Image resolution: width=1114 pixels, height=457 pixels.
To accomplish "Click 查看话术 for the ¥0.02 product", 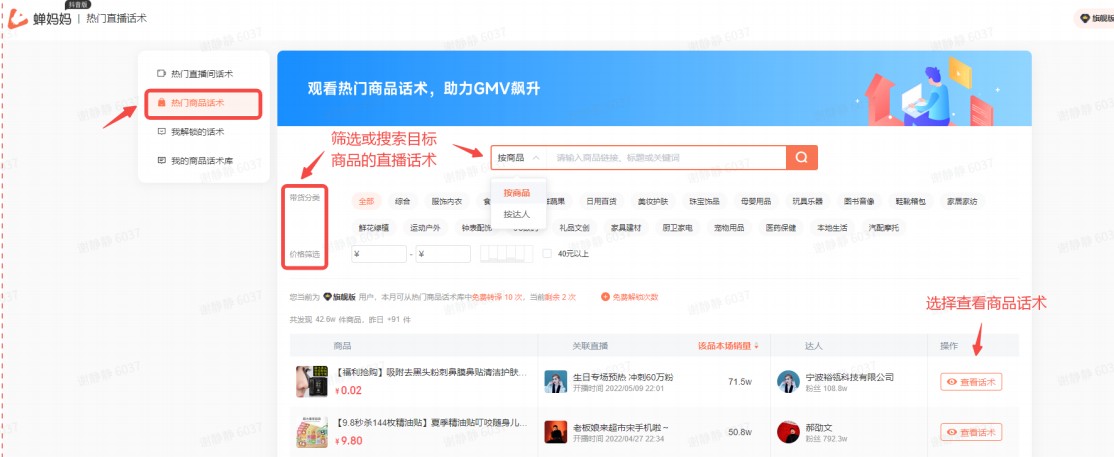I will click(x=971, y=382).
